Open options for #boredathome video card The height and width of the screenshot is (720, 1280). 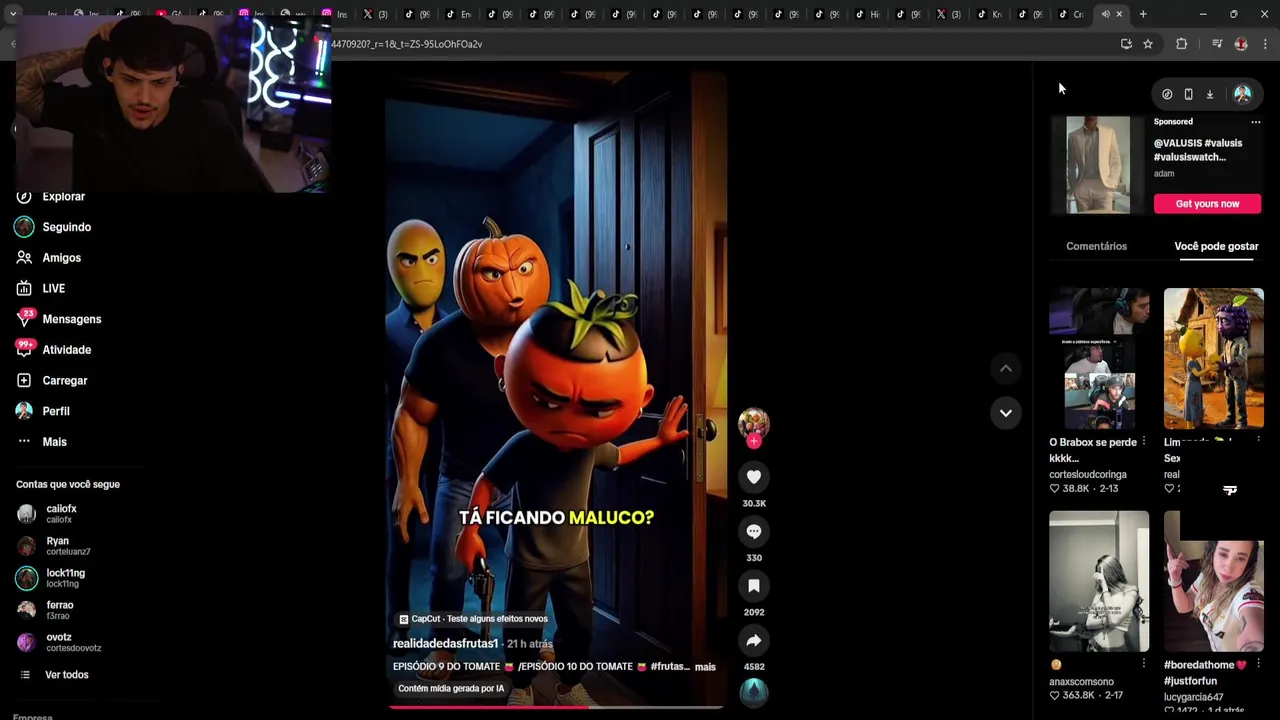click(1258, 664)
